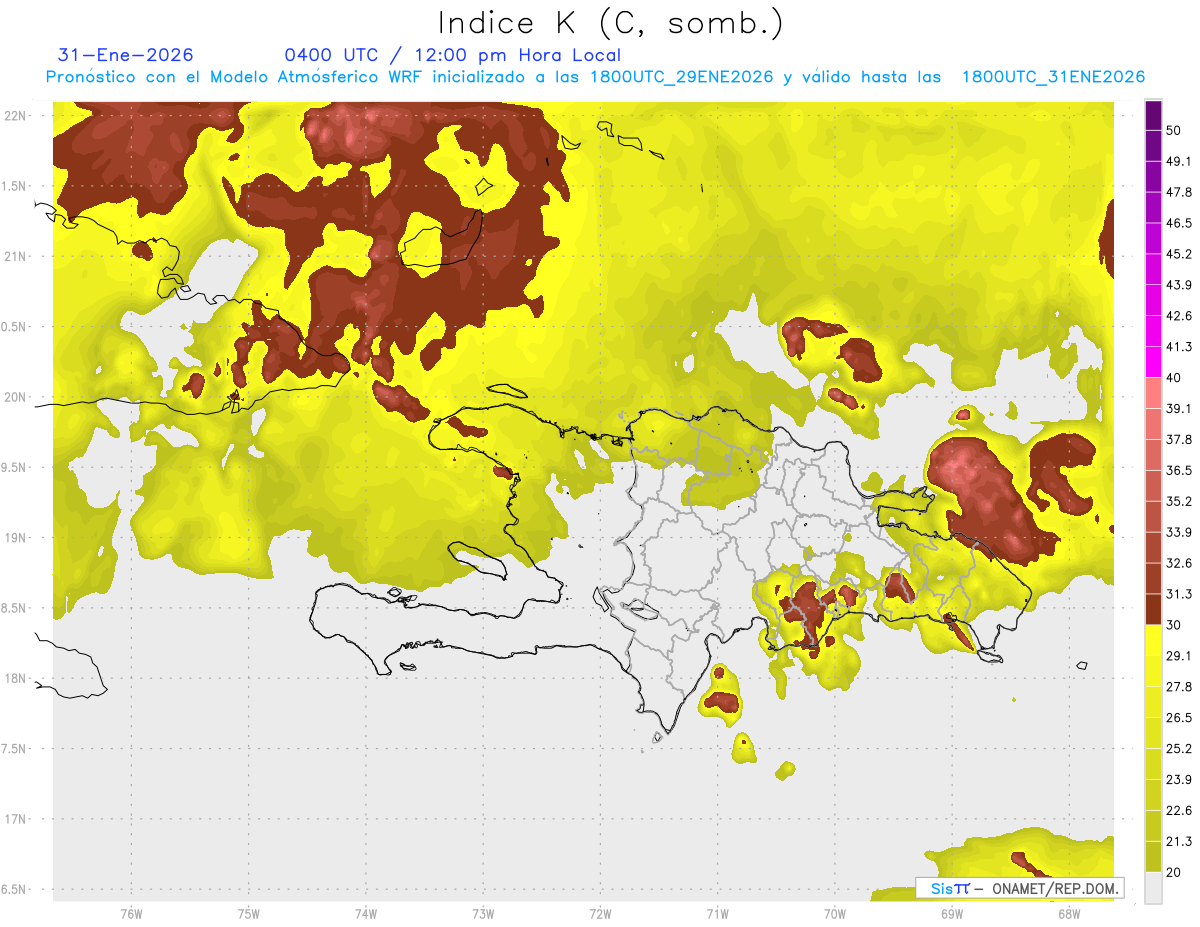Image resolution: width=1200 pixels, height=927 pixels.
Task: Click the "74W" longitude label
Action: [366, 913]
